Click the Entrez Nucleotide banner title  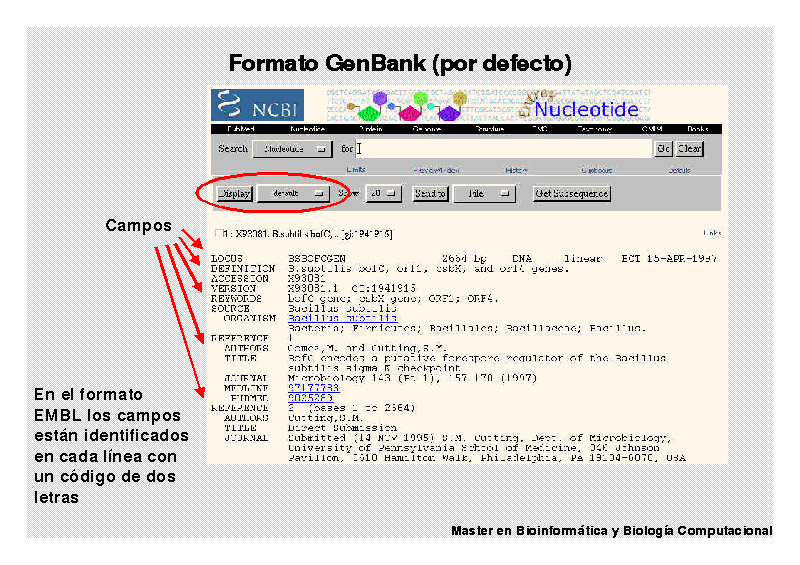tap(585, 108)
